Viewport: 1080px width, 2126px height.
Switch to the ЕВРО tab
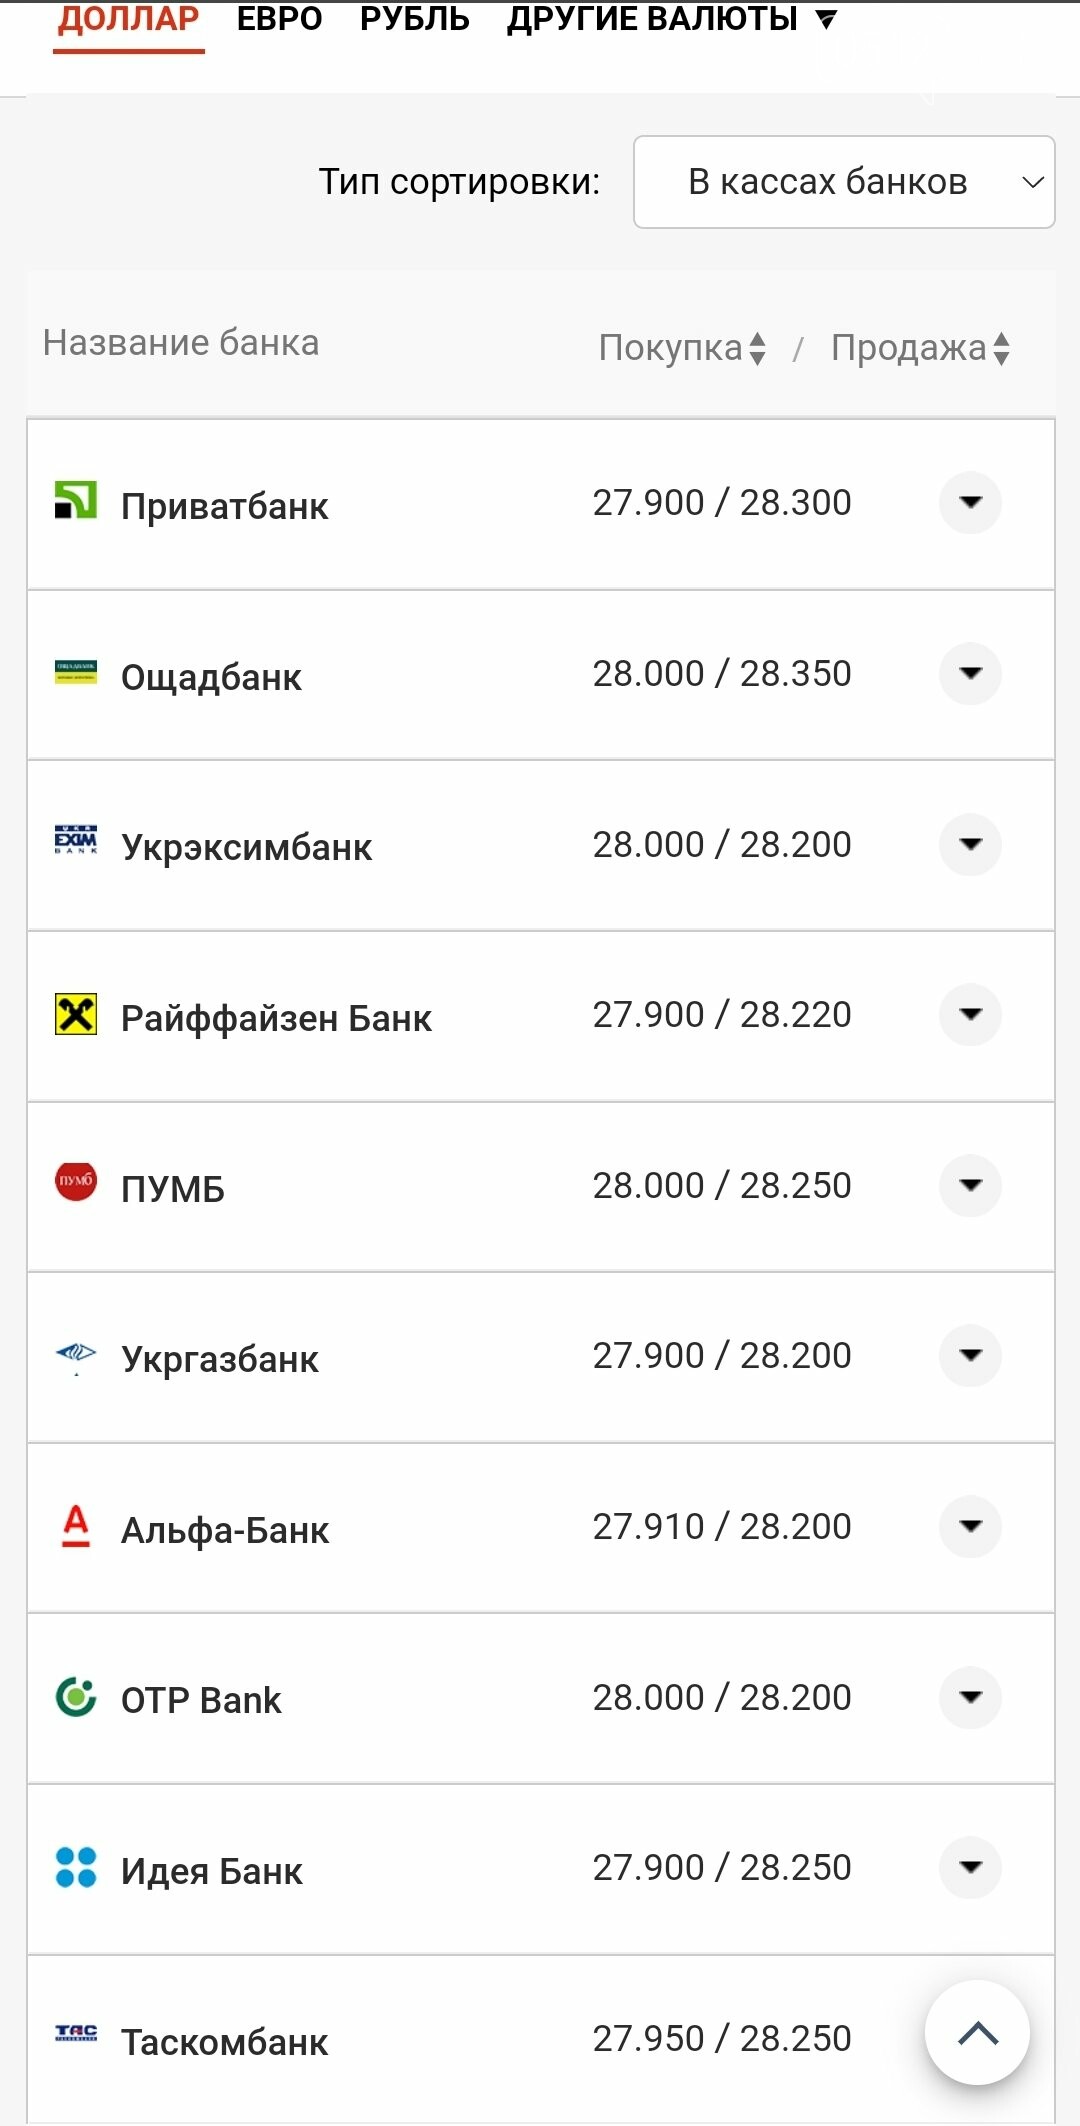[x=279, y=19]
